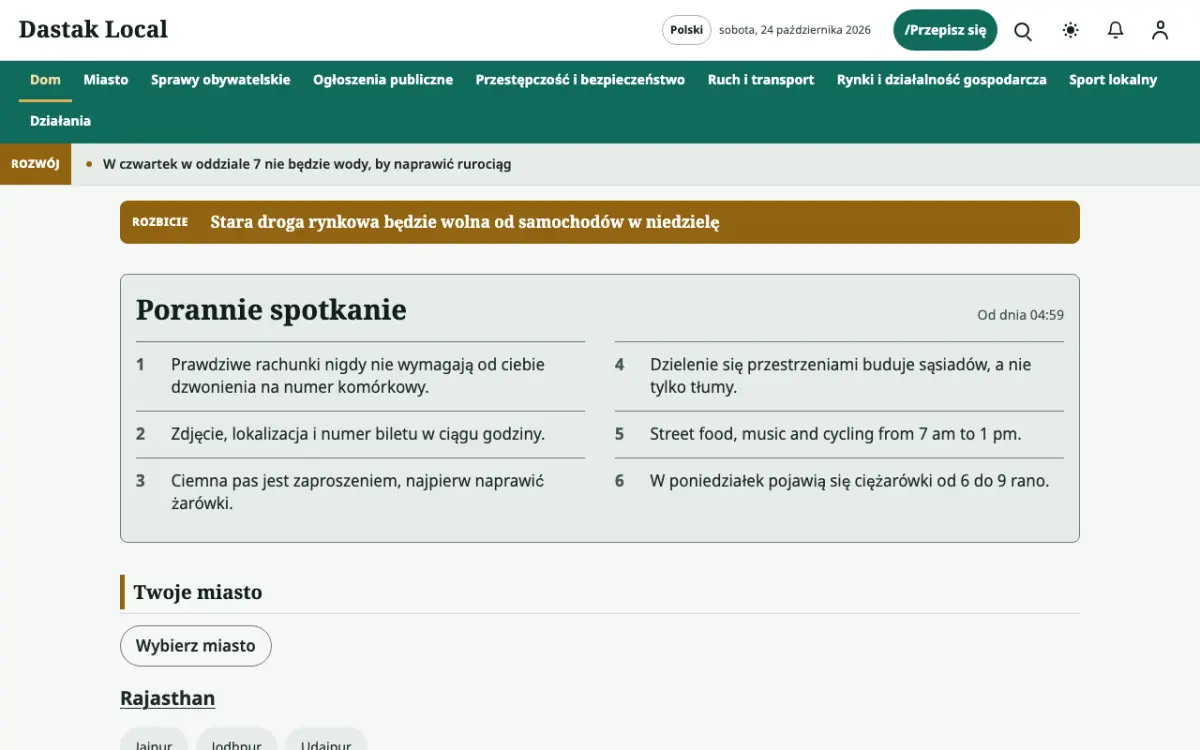The image size is (1200, 750).
Task: Click the date sobota, 24 października 2026
Action: coord(795,30)
